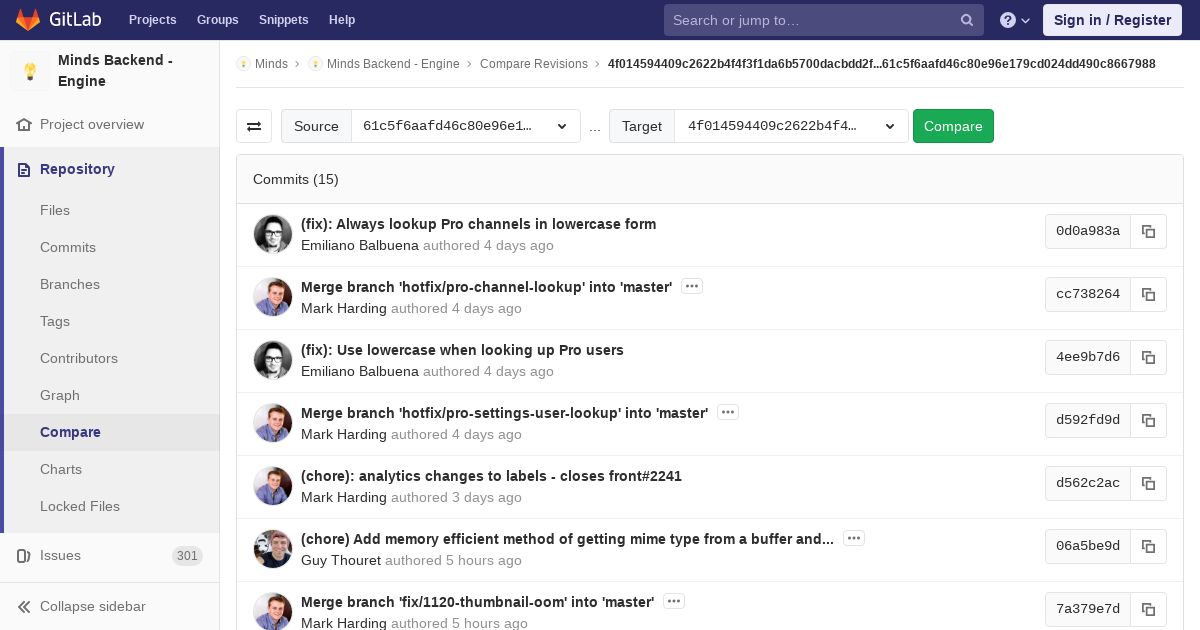Open 'Merge branch hotfix/pro-settings-user-lookup' commit link
Screen dimensions: 1200x630
pyautogui.click(x=504, y=413)
